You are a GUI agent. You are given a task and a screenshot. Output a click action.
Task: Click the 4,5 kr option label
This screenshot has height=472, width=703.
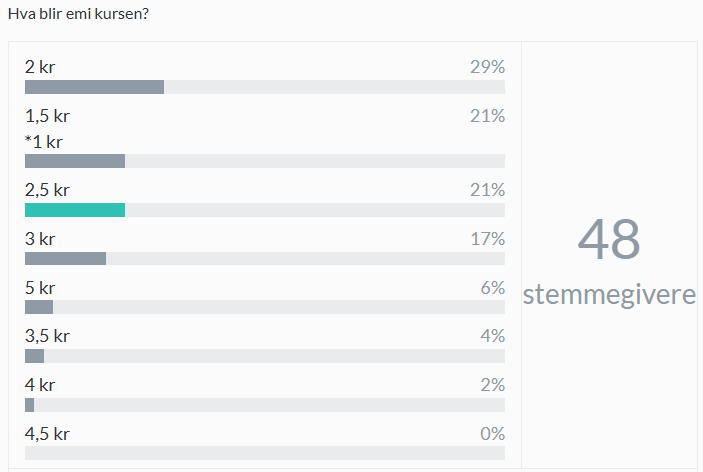(x=47, y=434)
